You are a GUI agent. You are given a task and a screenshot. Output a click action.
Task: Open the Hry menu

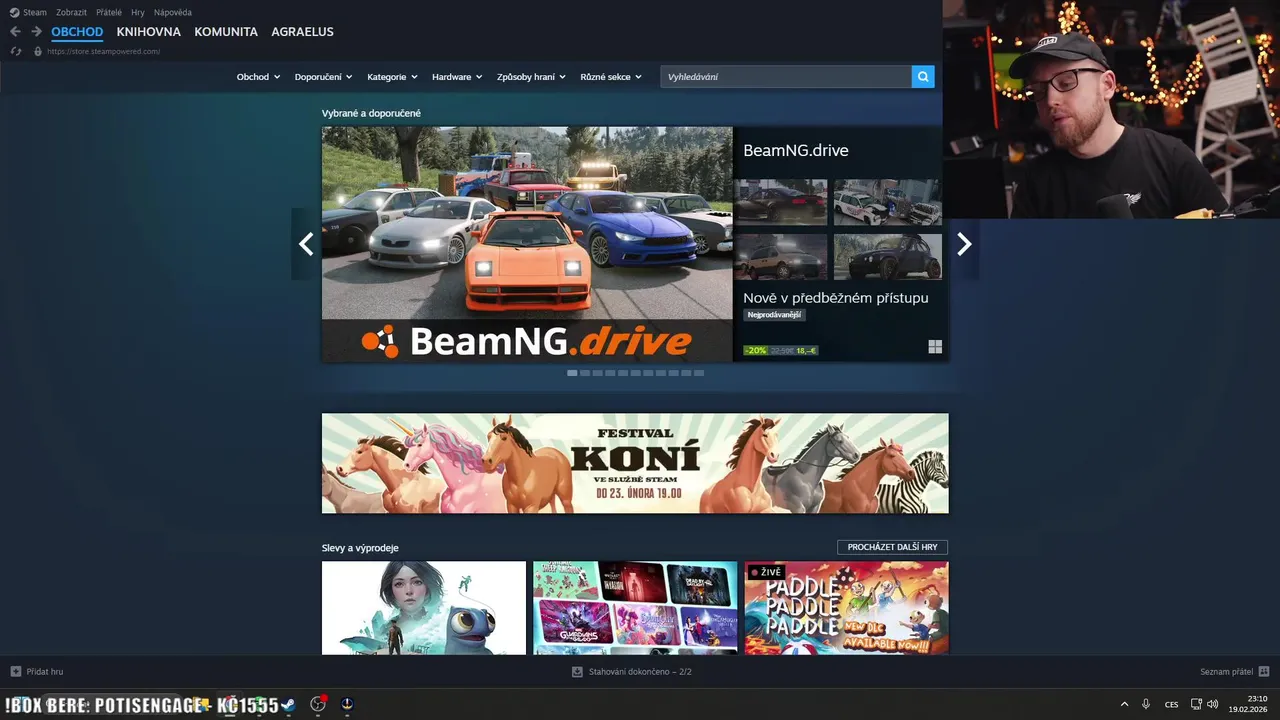[x=138, y=12]
